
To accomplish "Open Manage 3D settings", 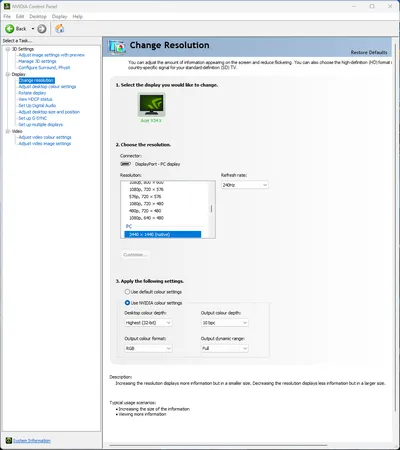I will tap(37, 61).
